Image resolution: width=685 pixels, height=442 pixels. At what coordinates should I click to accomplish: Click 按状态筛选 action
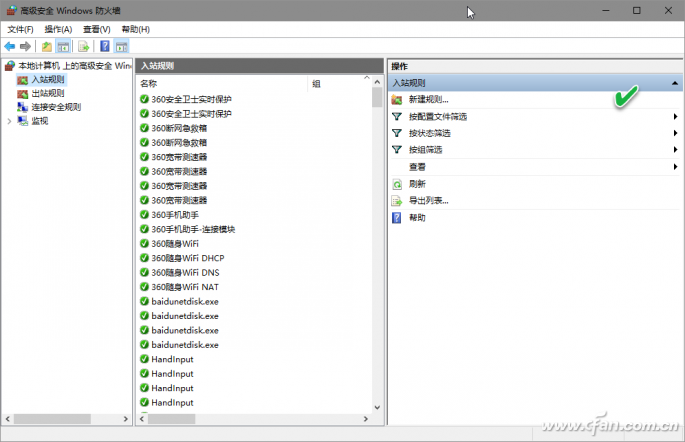click(x=429, y=133)
